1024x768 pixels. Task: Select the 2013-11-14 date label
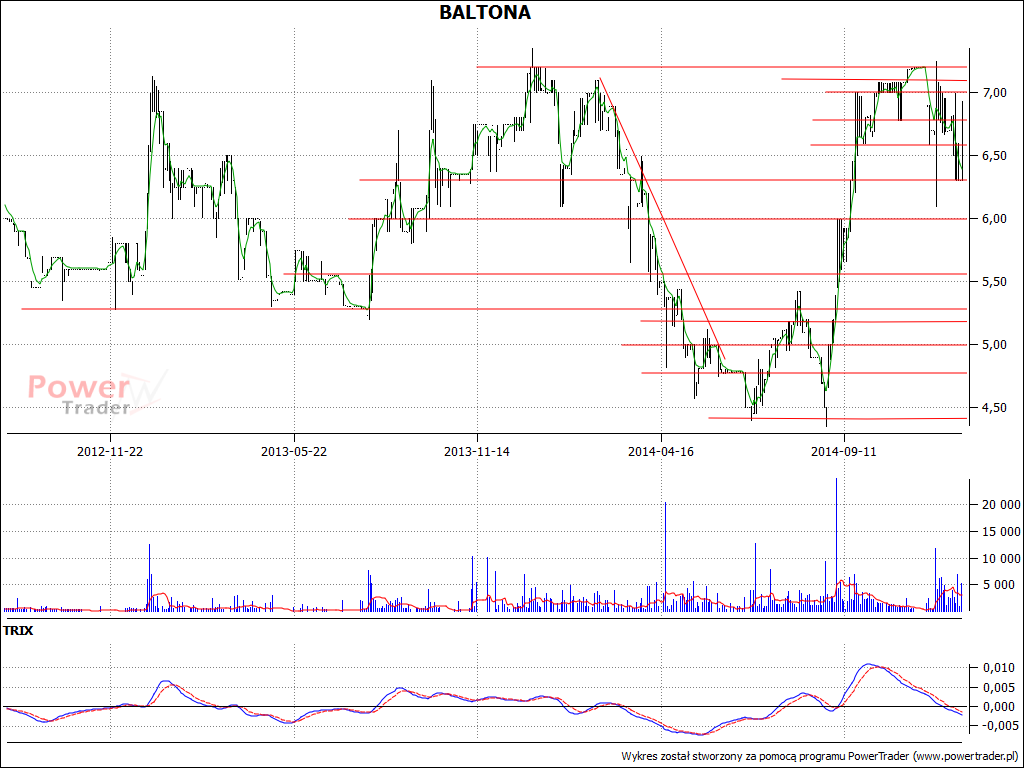click(x=477, y=451)
